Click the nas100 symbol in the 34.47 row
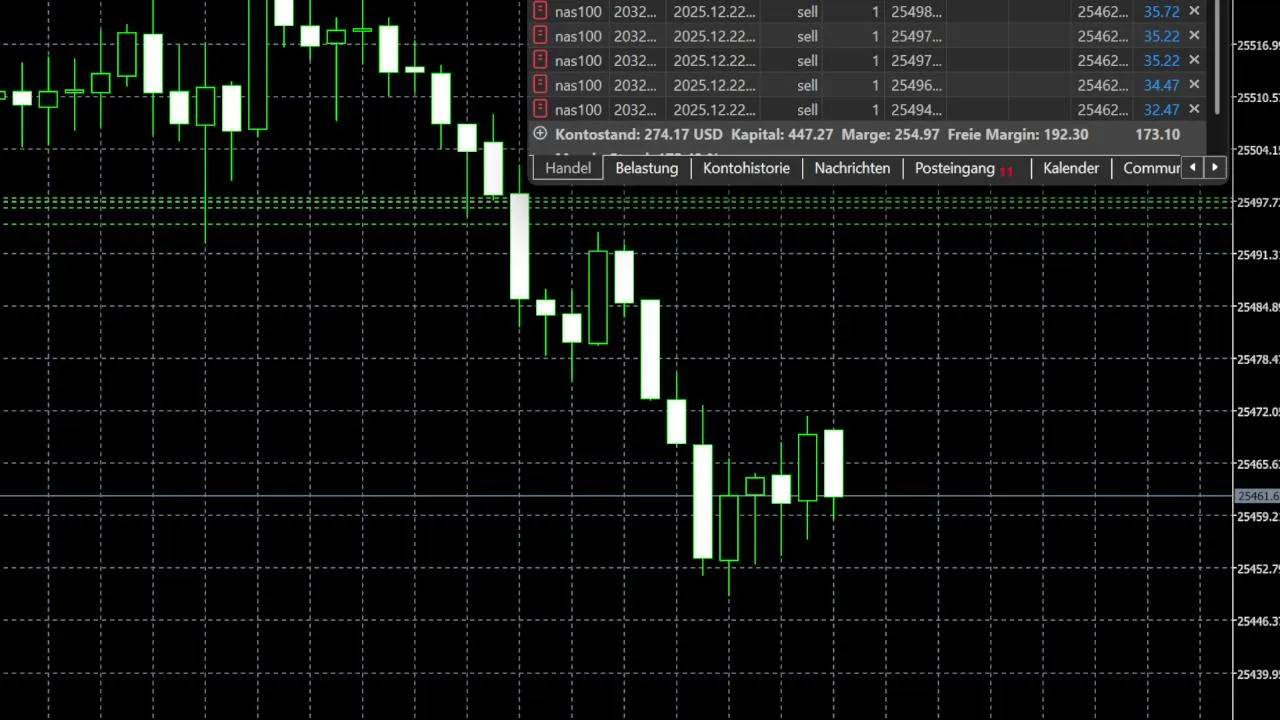Viewport: 1280px width, 720px height. pos(578,86)
